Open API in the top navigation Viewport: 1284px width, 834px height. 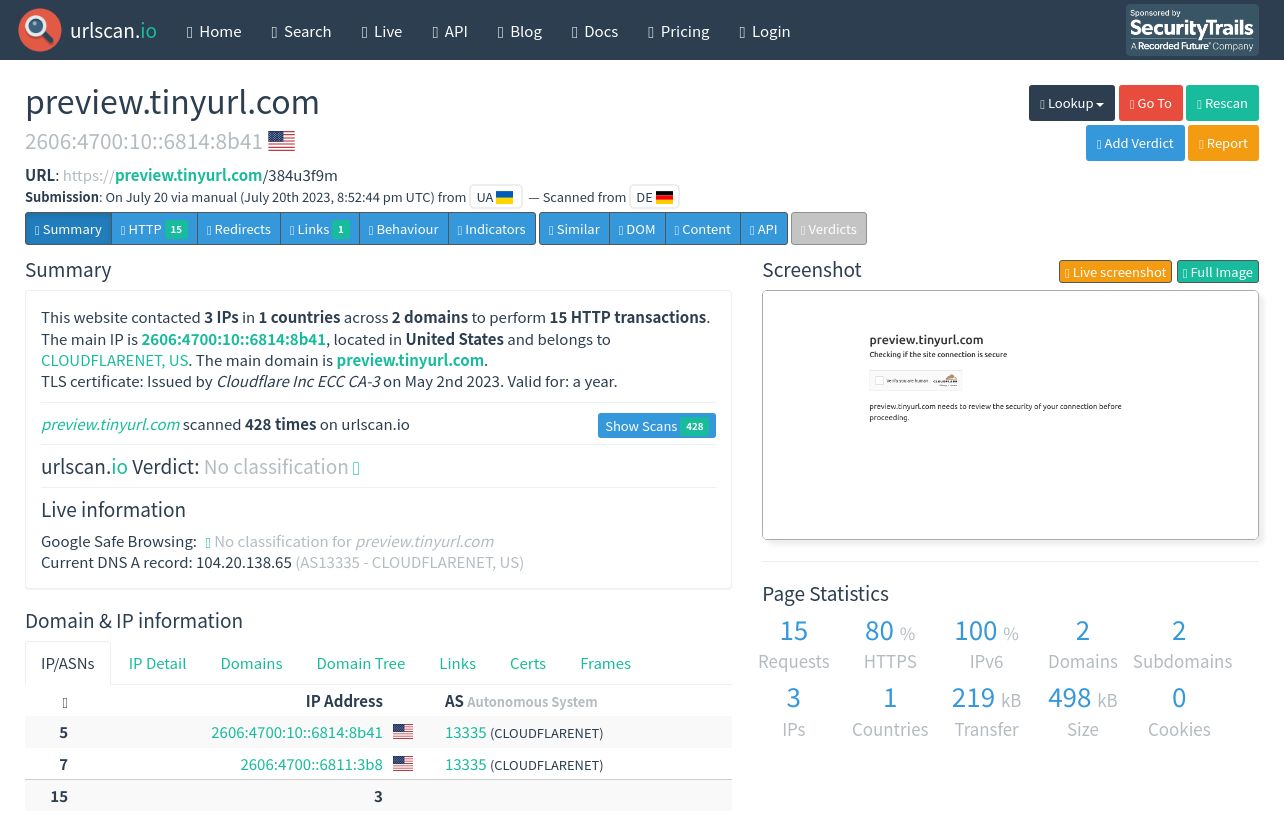[x=450, y=31]
